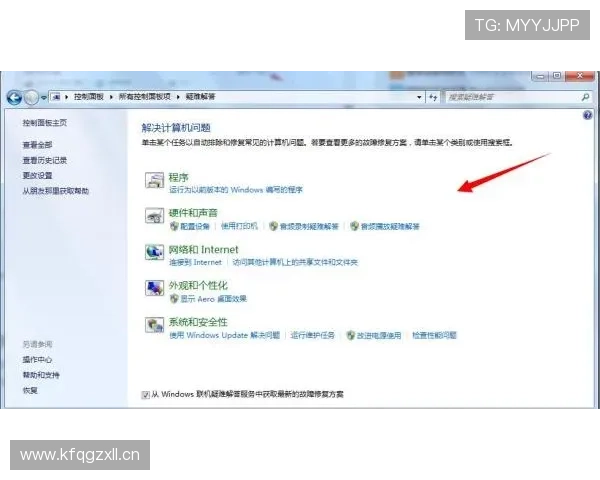The image size is (600, 480).
Task: Click the shield icon beside 音频录制疑难解答
Action: coord(273,226)
